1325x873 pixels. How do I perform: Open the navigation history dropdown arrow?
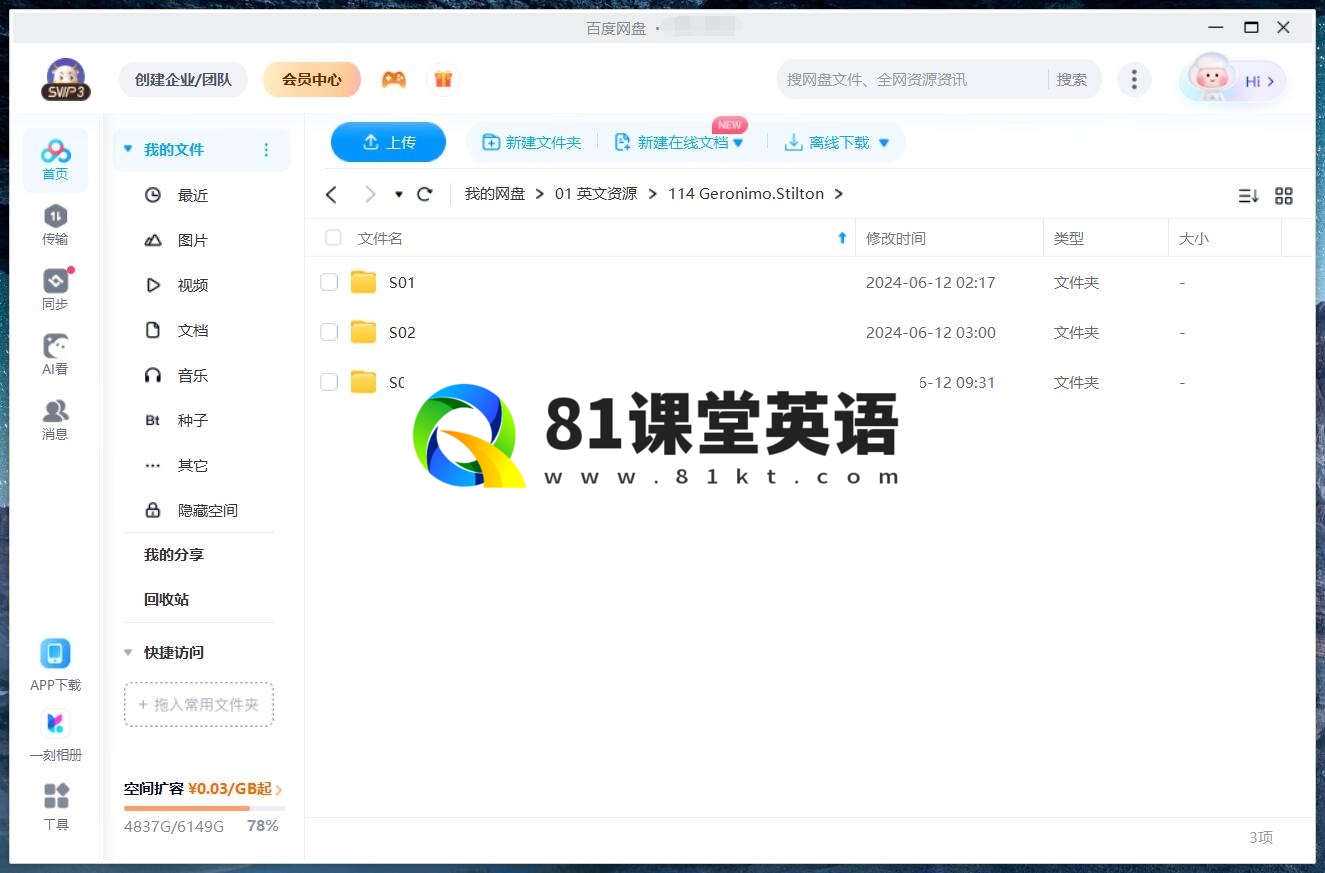click(x=399, y=194)
